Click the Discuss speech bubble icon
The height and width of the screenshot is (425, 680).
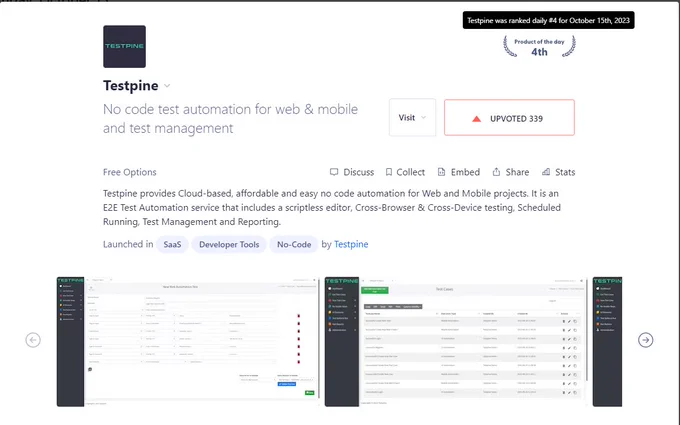(x=334, y=172)
